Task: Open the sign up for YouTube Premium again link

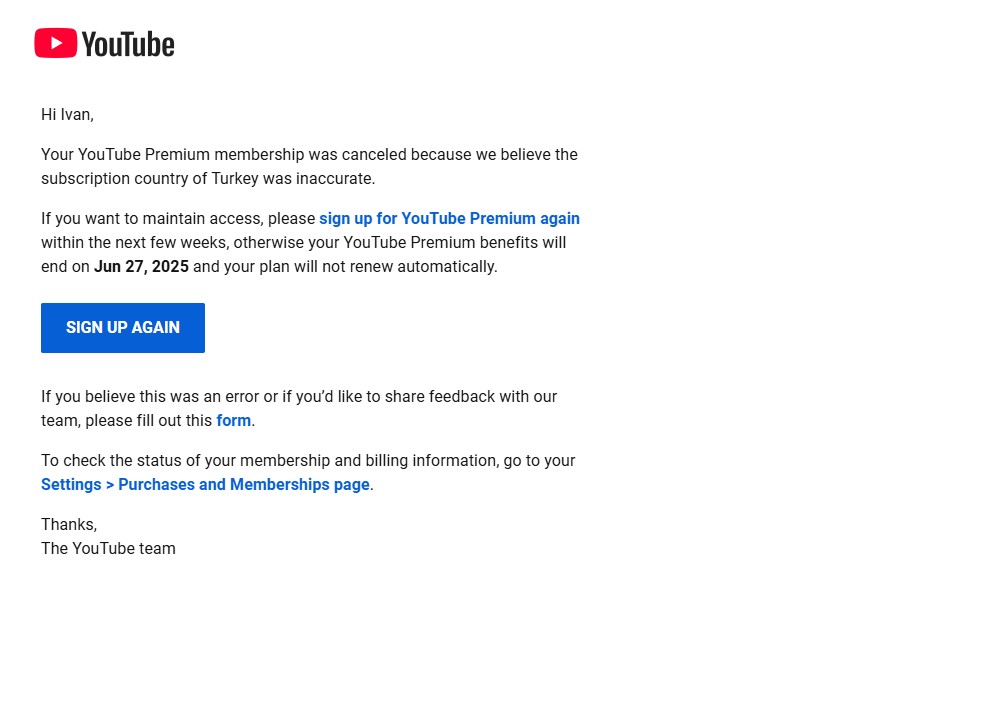Action: pyautogui.click(x=449, y=218)
